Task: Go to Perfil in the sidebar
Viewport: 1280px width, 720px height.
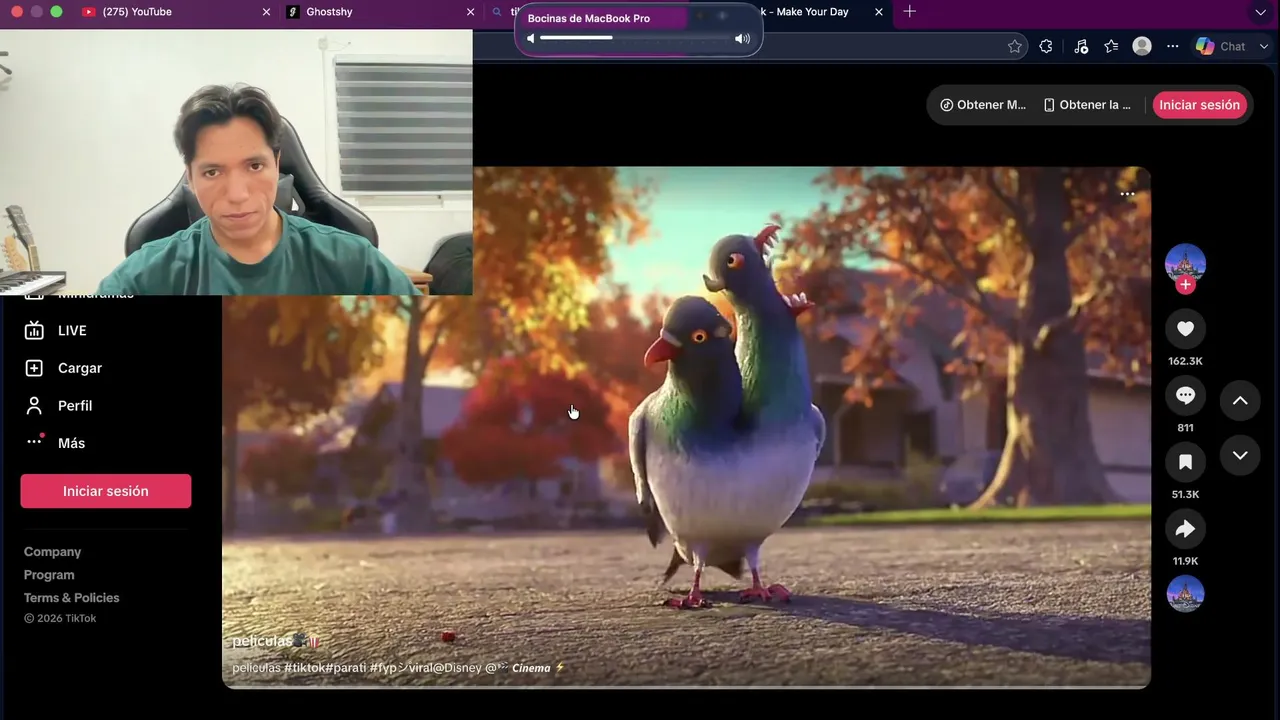Action: point(75,406)
